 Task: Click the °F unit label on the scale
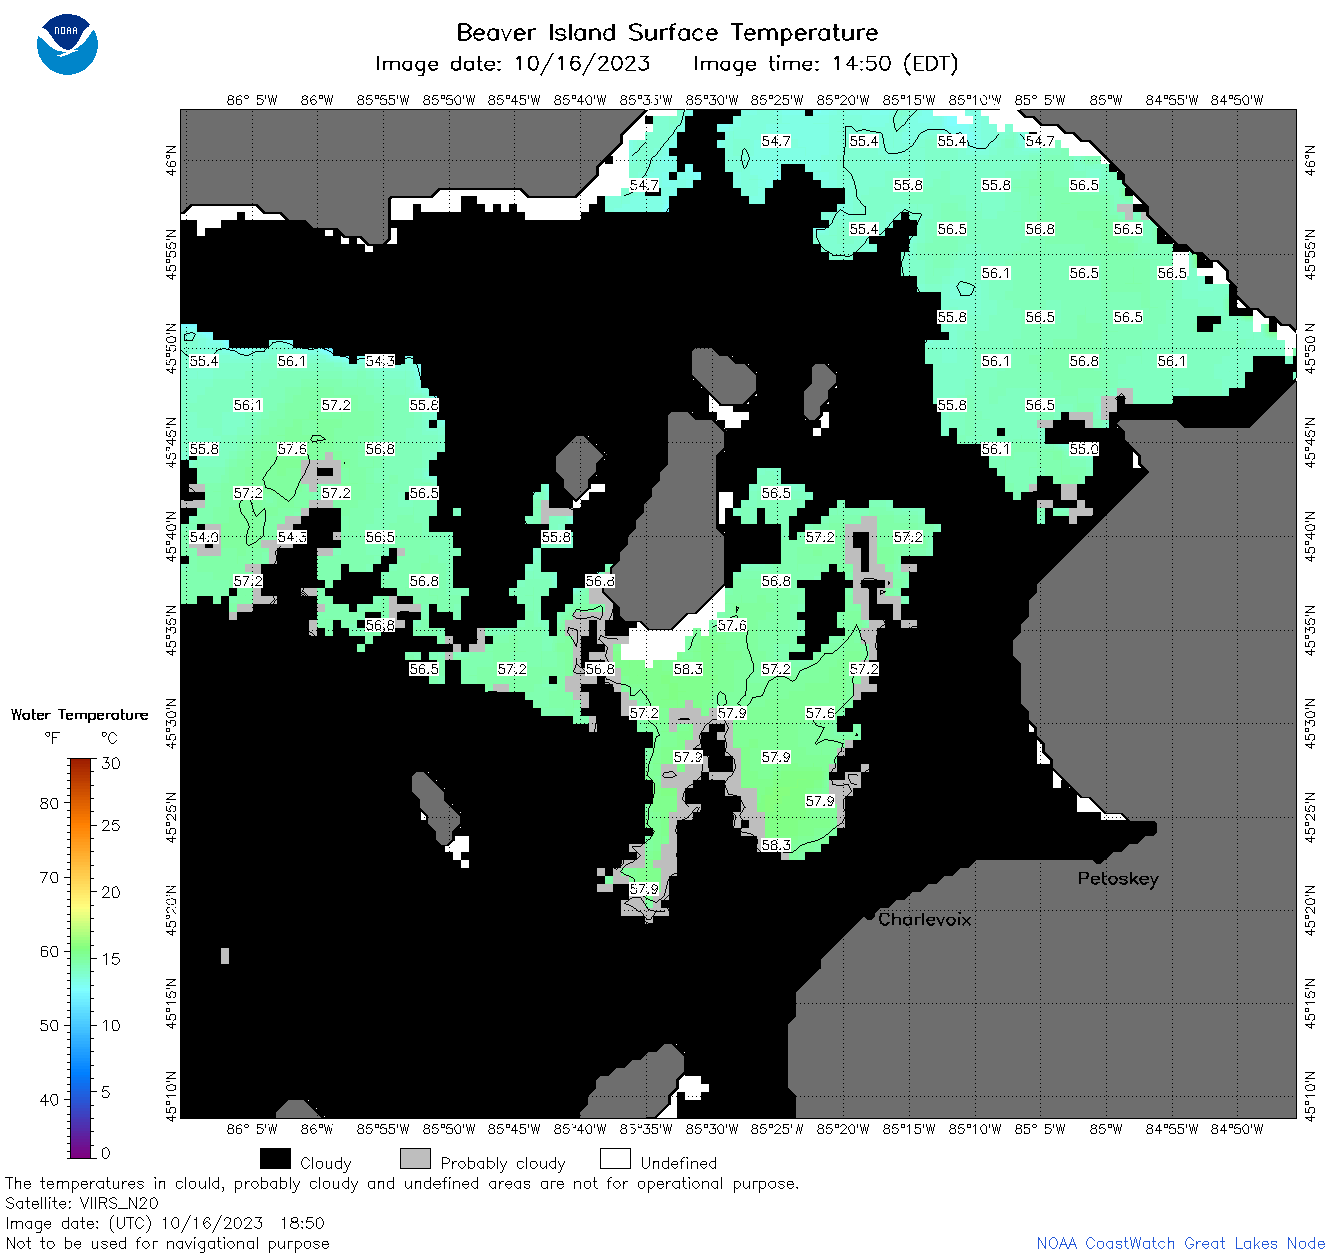(52, 738)
